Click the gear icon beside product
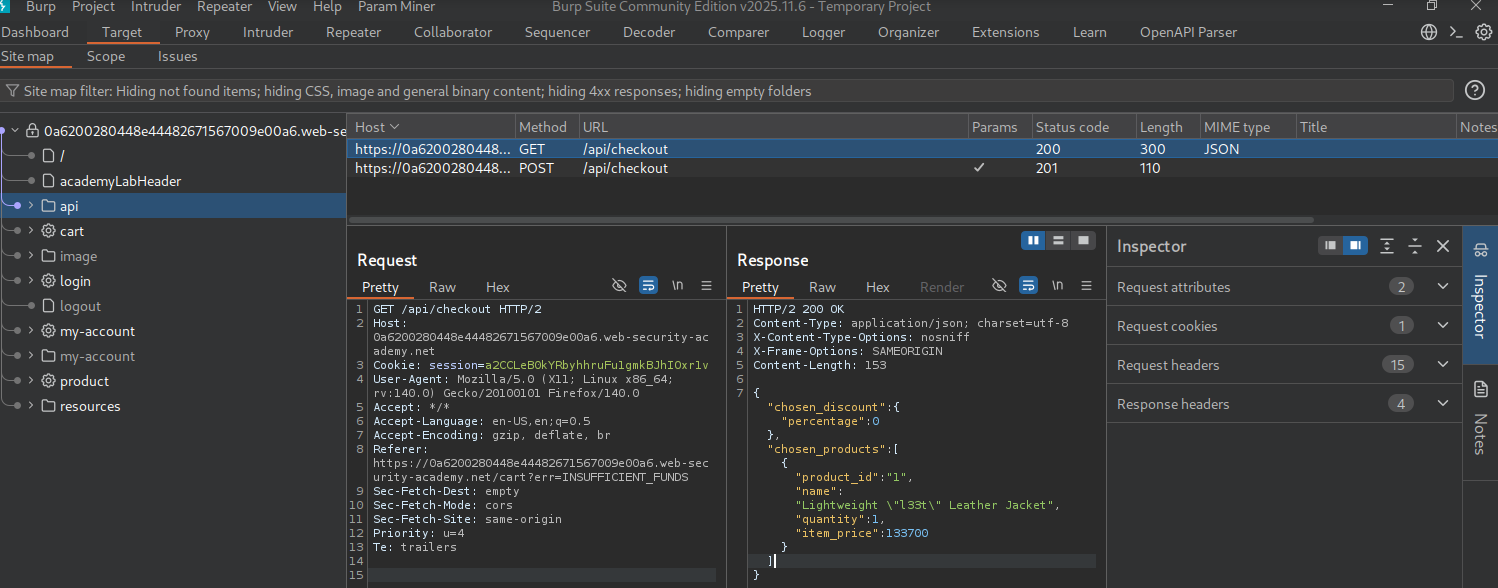This screenshot has height=588, width=1498. (48, 381)
